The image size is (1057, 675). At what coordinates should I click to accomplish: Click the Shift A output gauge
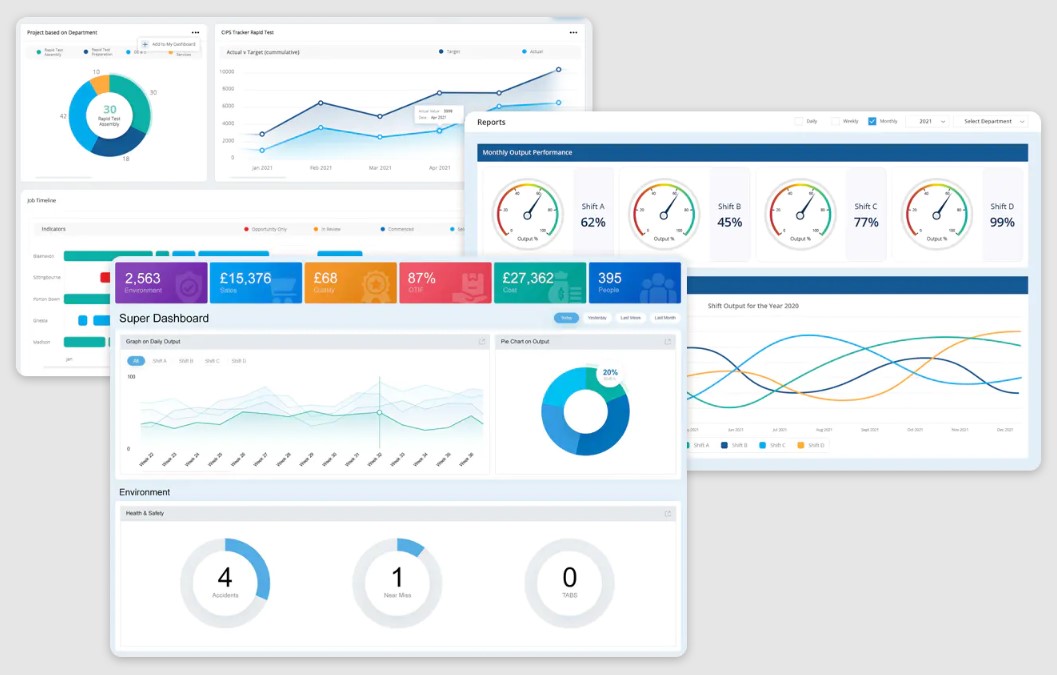click(527, 213)
